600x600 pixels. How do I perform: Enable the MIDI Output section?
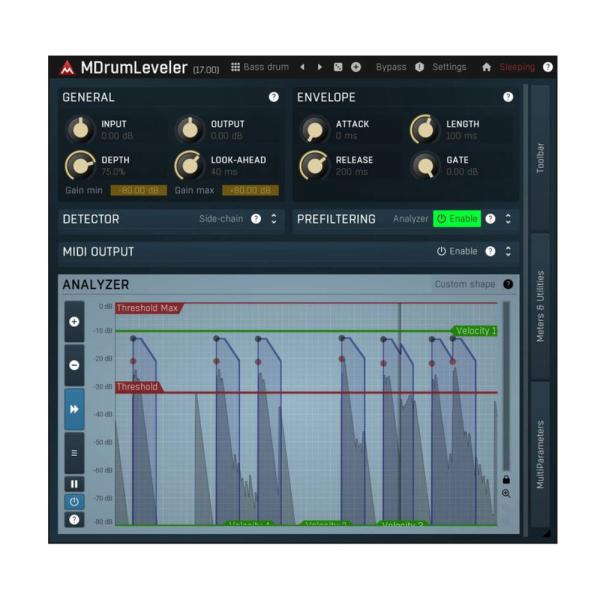point(457,251)
